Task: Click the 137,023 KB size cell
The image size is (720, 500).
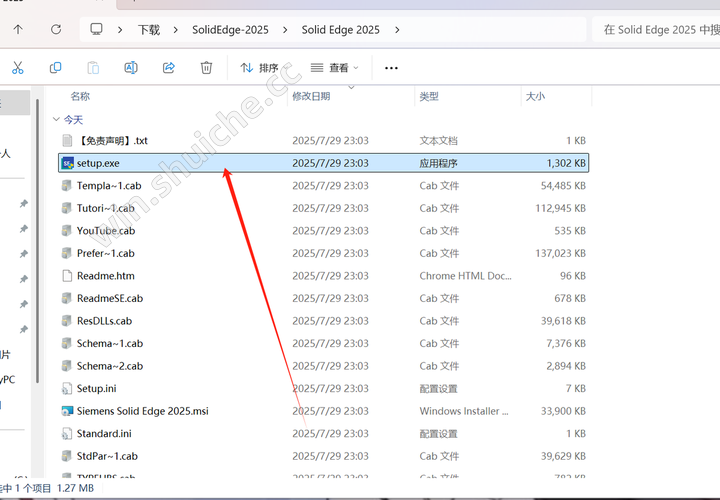Action: pyautogui.click(x=560, y=253)
